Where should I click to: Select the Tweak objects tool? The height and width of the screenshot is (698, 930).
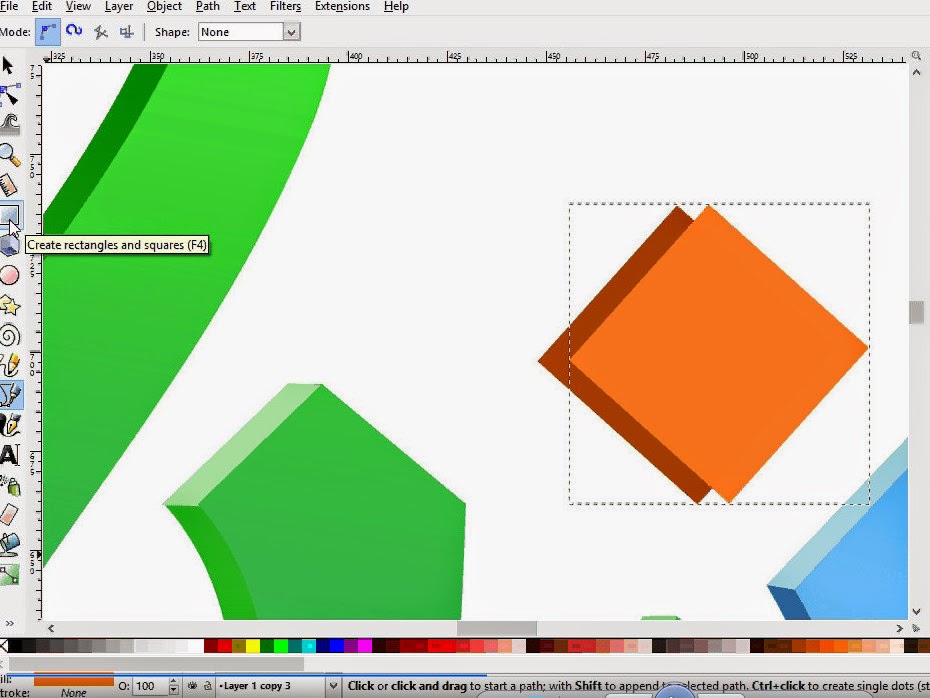[9, 124]
